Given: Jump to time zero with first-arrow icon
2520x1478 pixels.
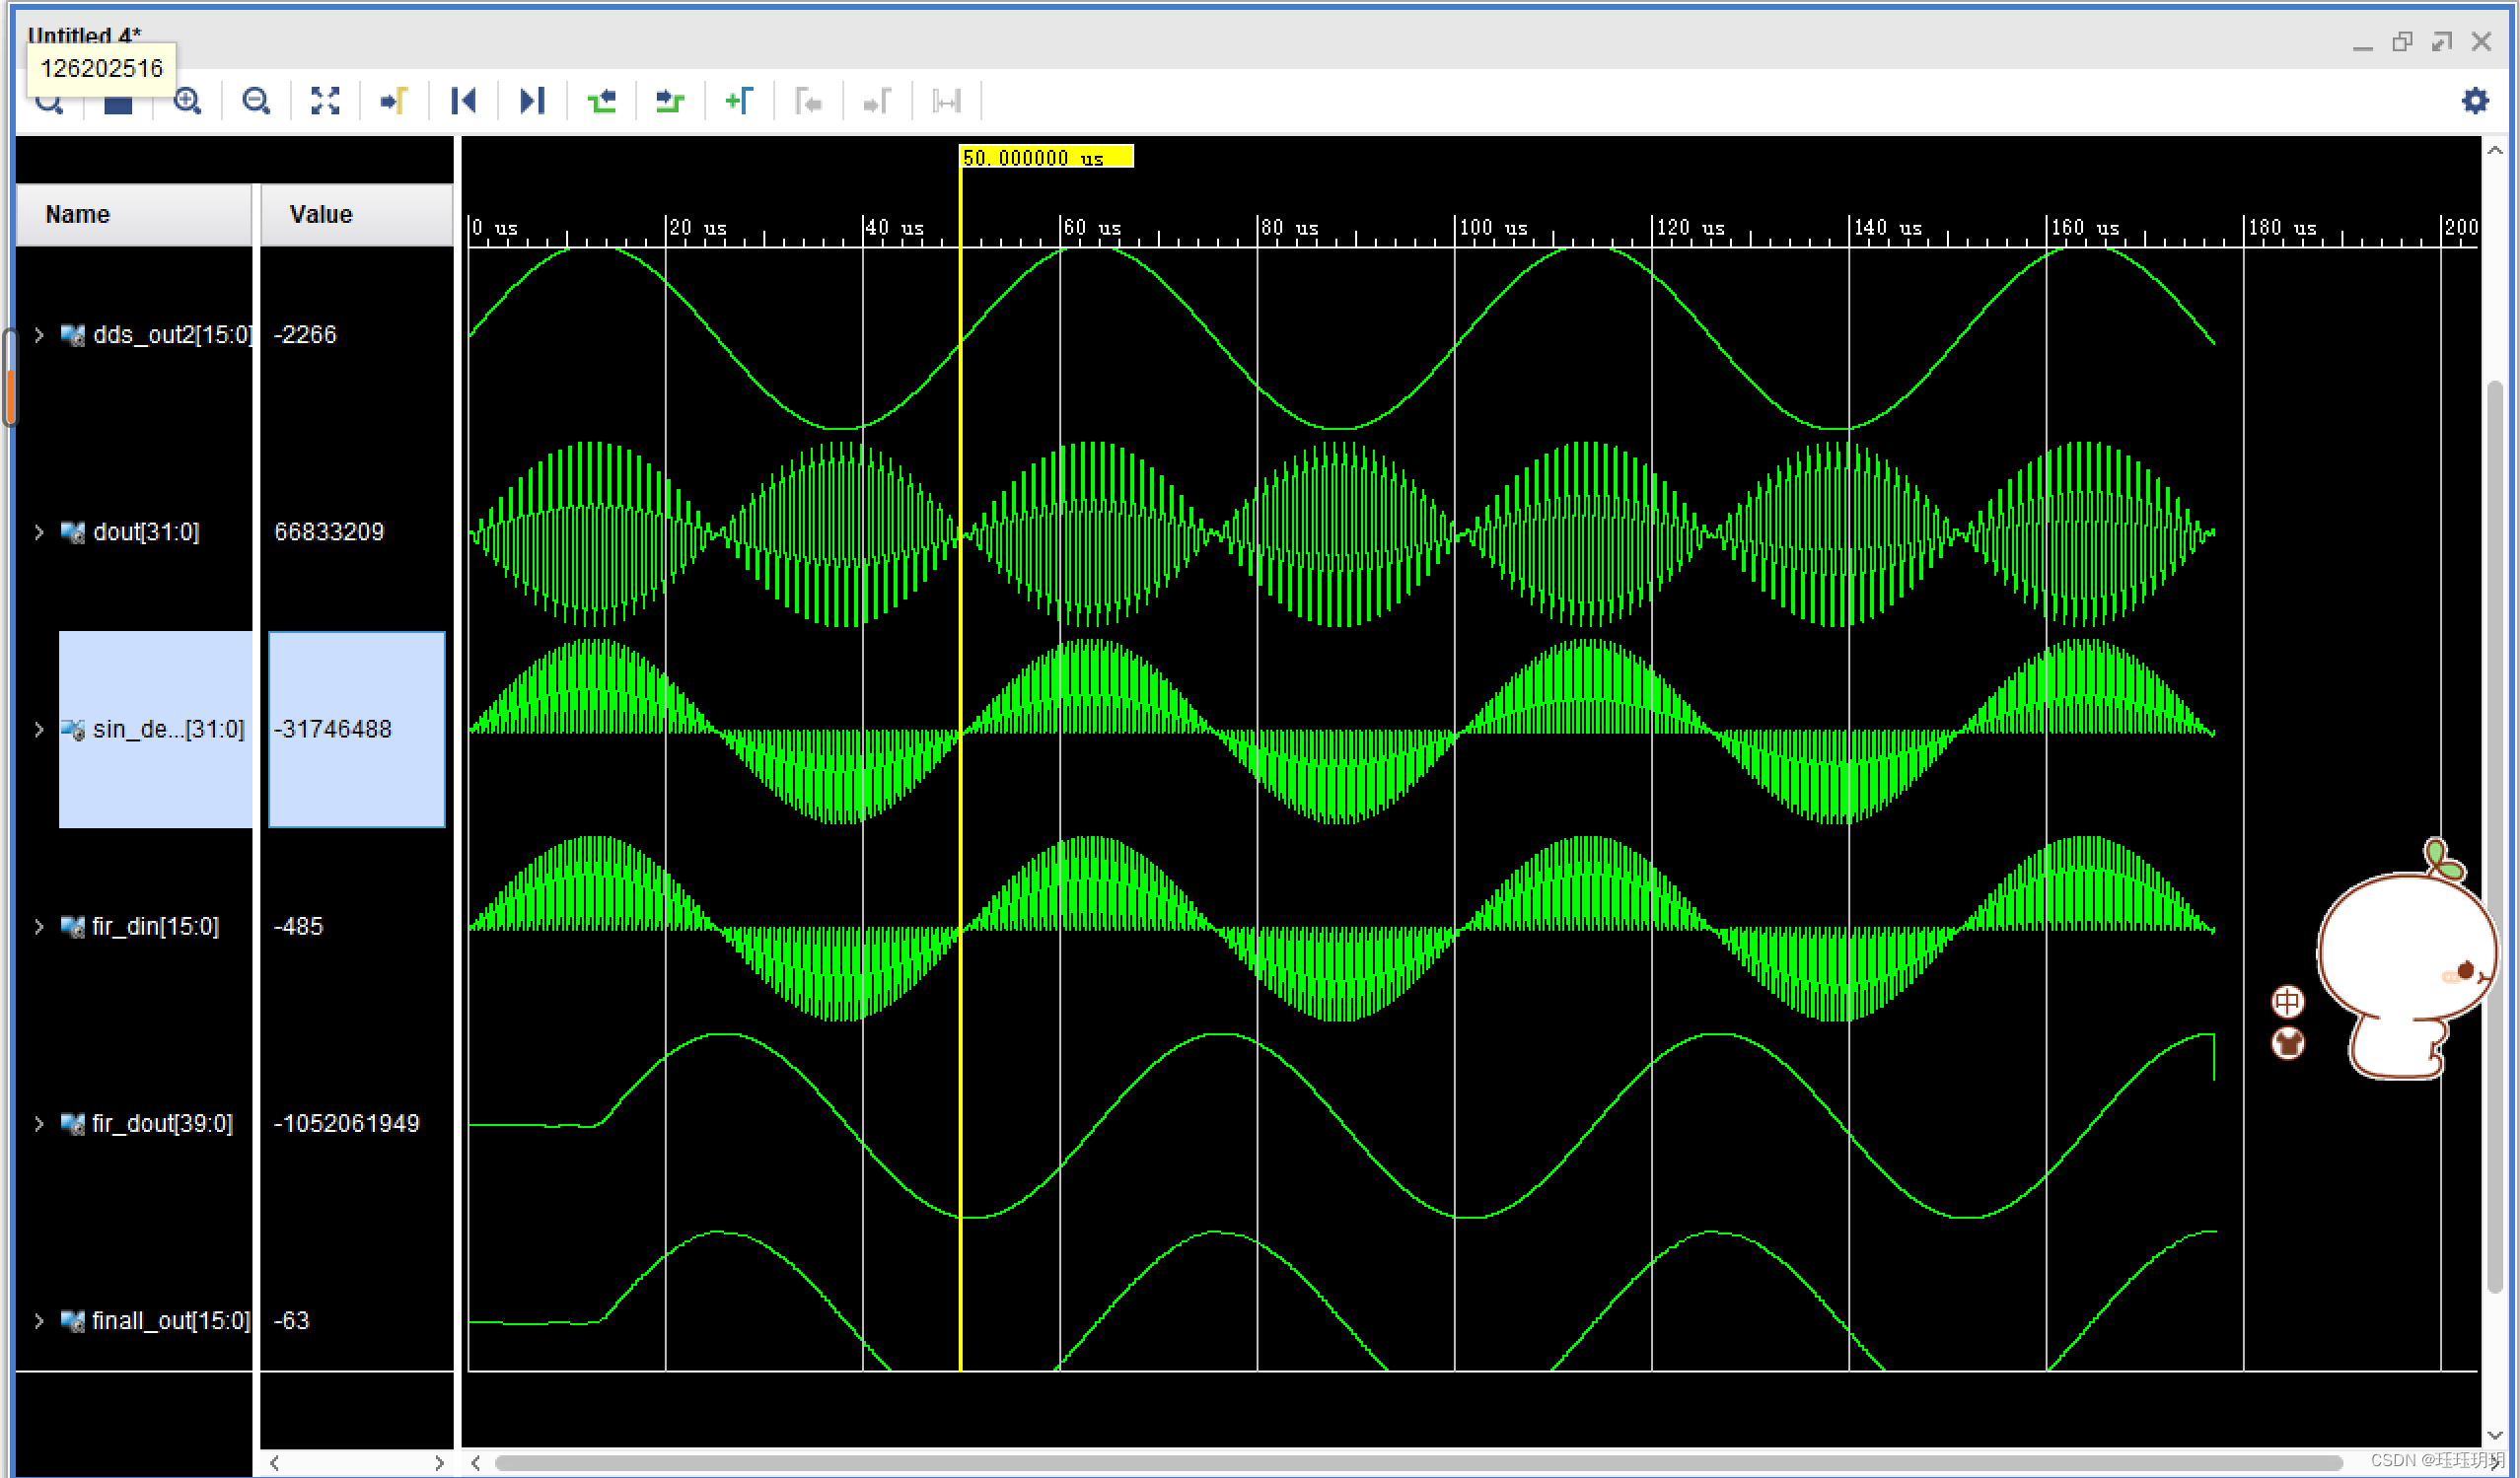Looking at the screenshot, I should click(463, 101).
